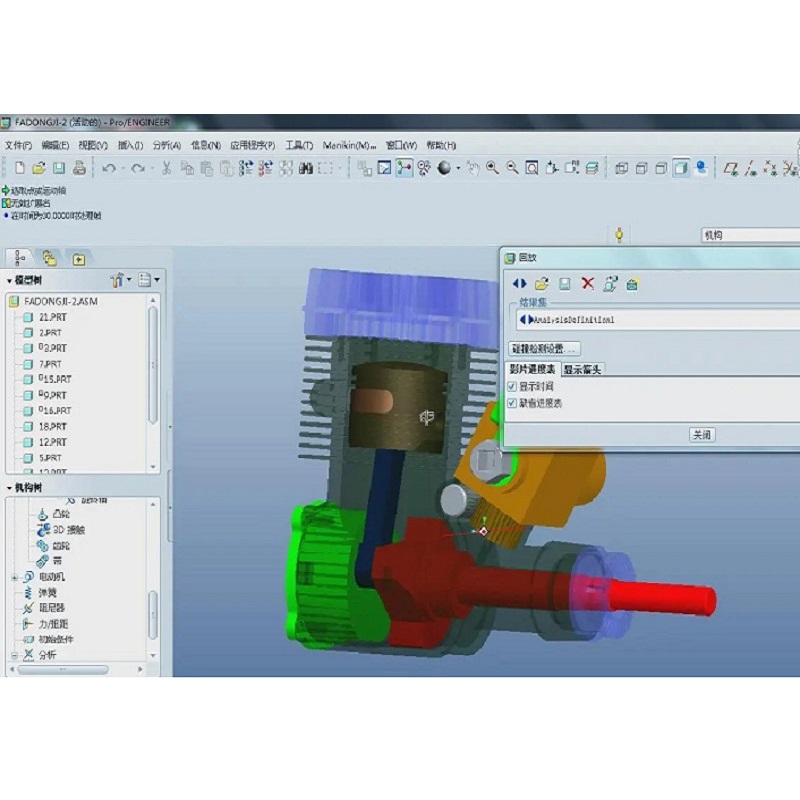Select 18.PRT in the model tree
This screenshot has height=800, width=800.
[53, 427]
